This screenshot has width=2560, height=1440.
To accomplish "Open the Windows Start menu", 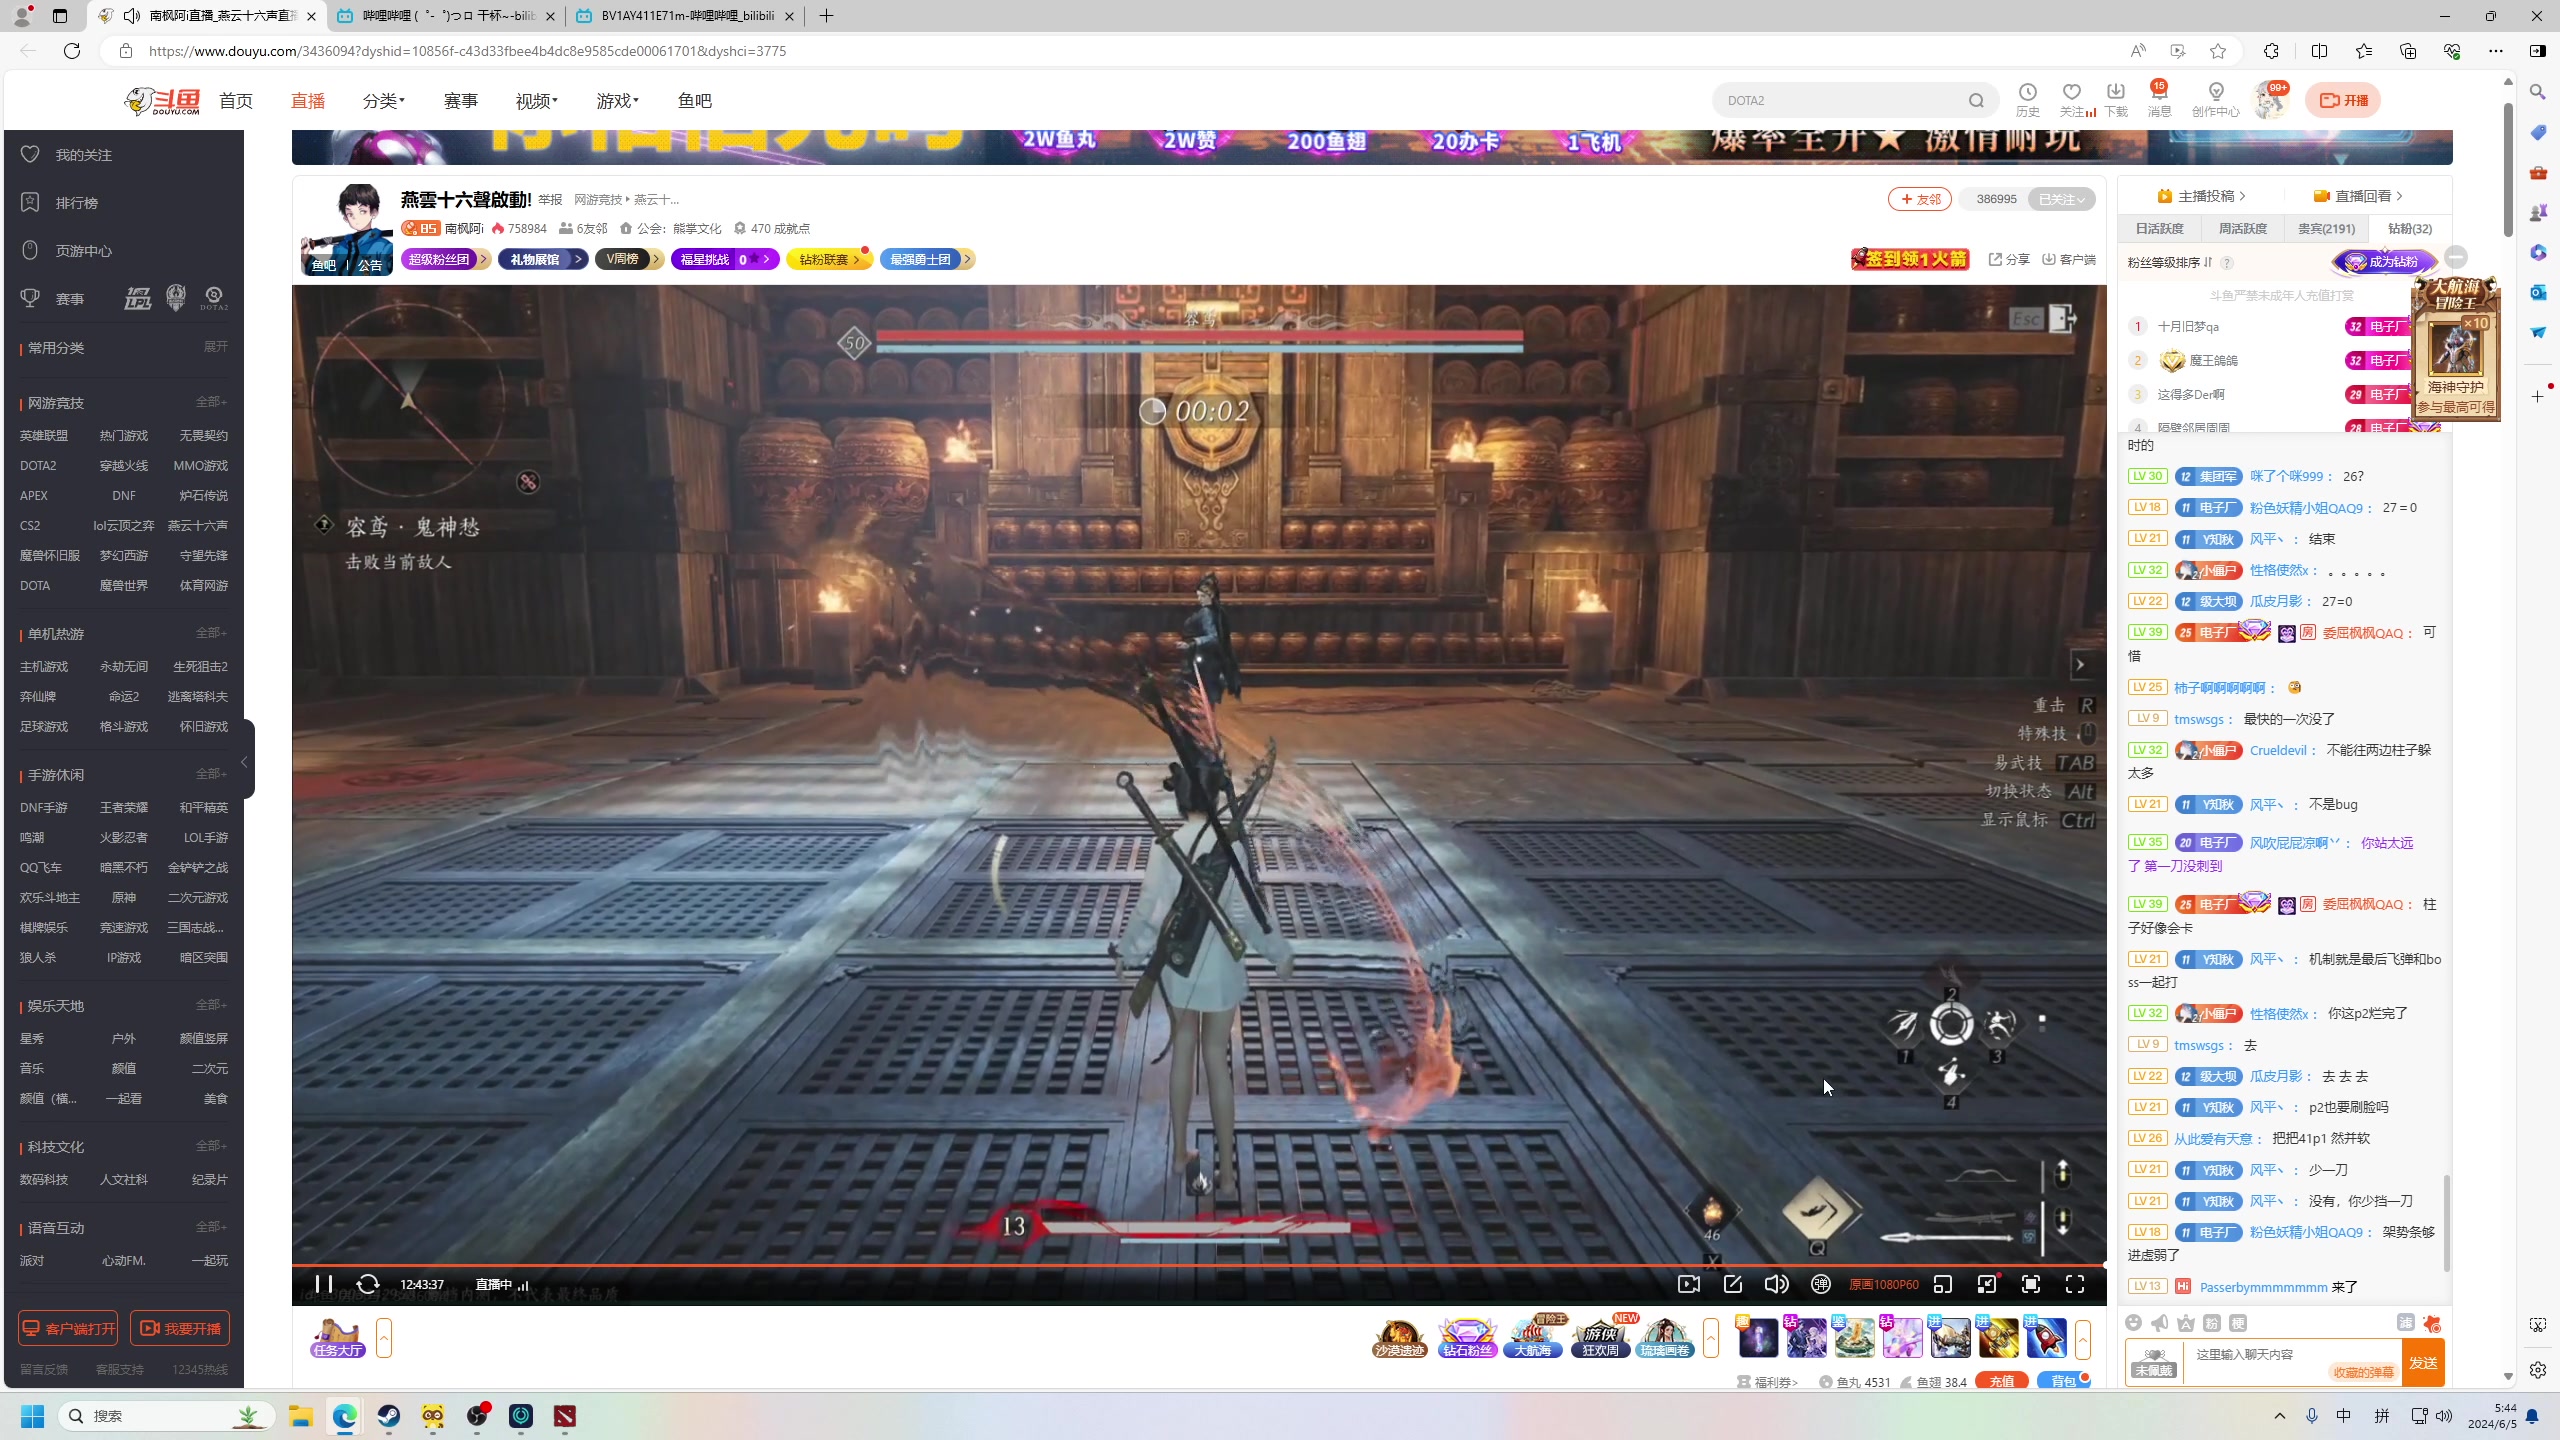I will pos(33,1416).
